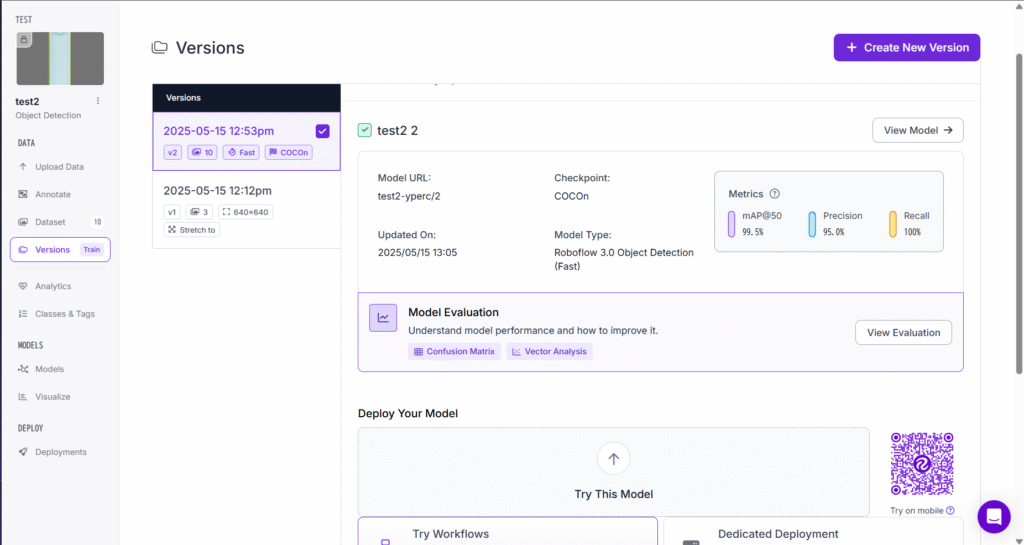Click the page vertical scrollbar
Viewport: 1024px width, 545px height.
coord(1019,212)
